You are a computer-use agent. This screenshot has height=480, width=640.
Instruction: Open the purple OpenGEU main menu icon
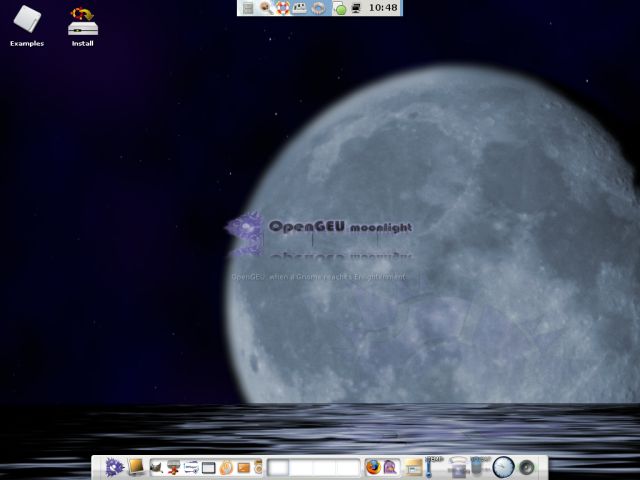114,467
